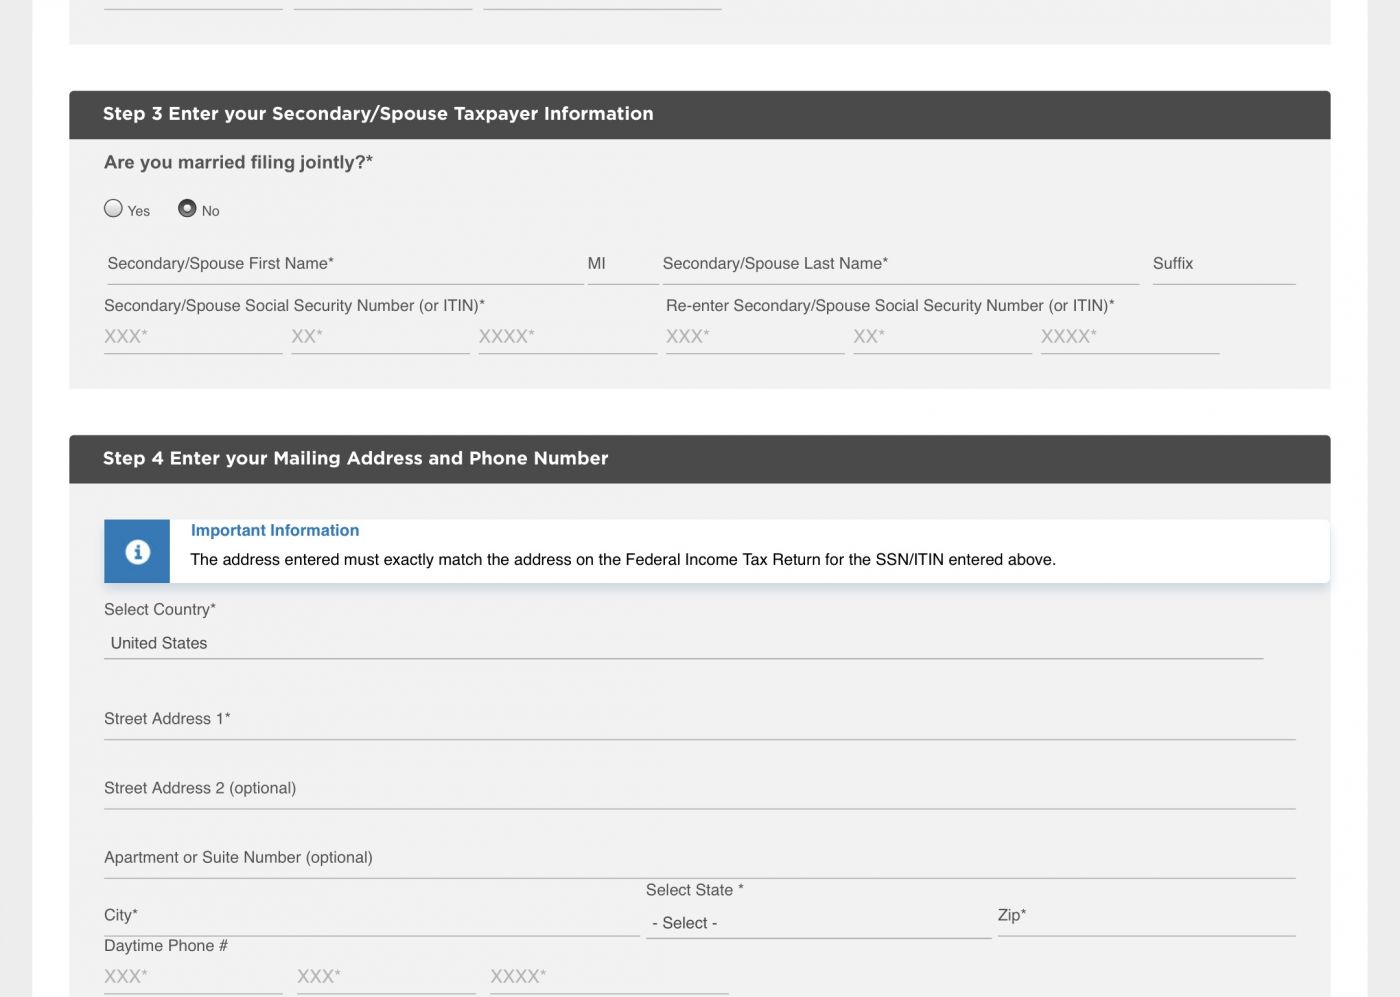Click the middle two-digit spouse SSN field
The height and width of the screenshot is (997, 1400).
(380, 337)
